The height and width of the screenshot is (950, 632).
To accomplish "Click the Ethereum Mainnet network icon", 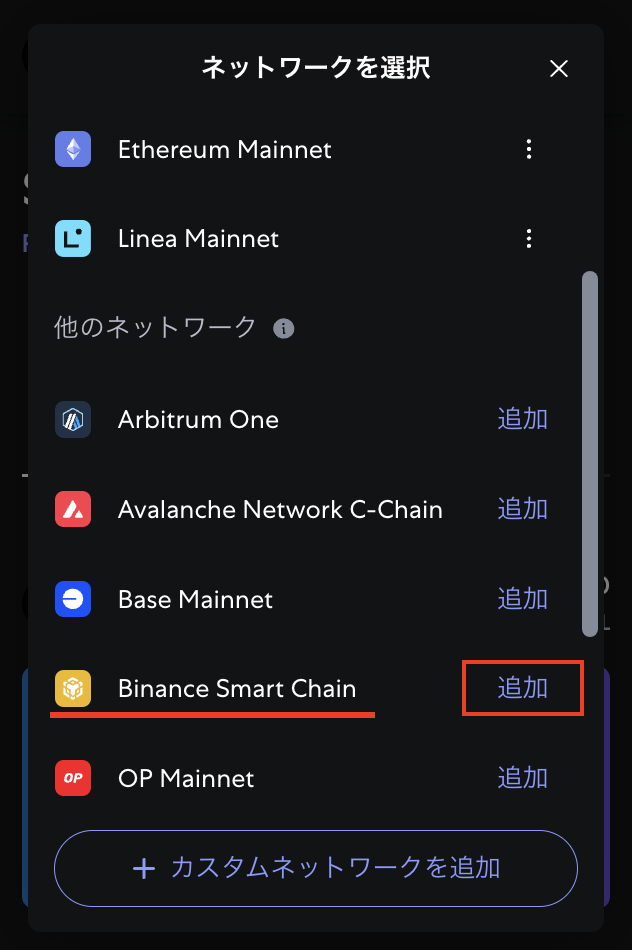I will coord(73,149).
